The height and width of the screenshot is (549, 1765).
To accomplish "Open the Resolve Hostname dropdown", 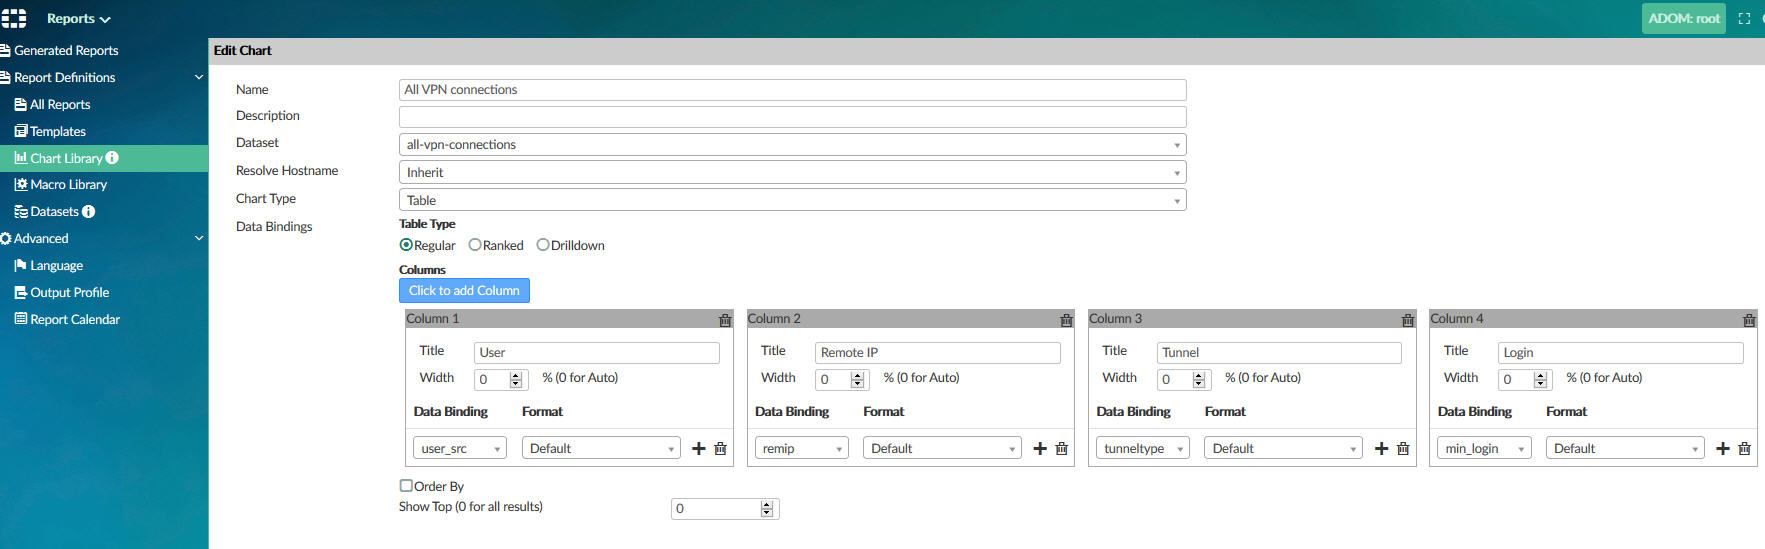I will point(792,172).
